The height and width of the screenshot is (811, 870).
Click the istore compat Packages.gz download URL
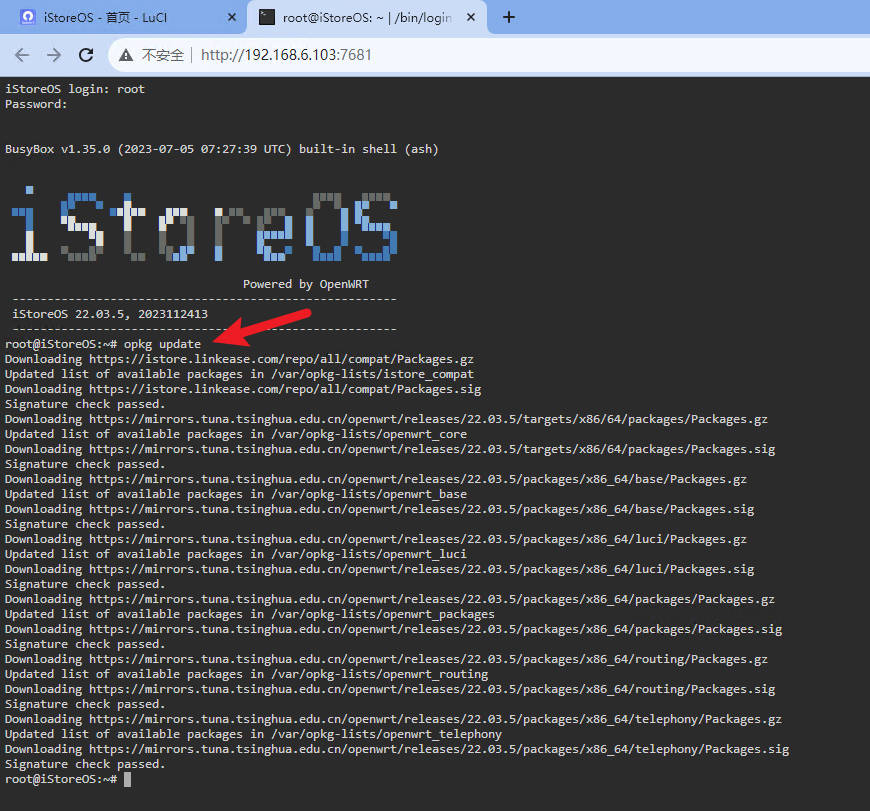point(281,359)
